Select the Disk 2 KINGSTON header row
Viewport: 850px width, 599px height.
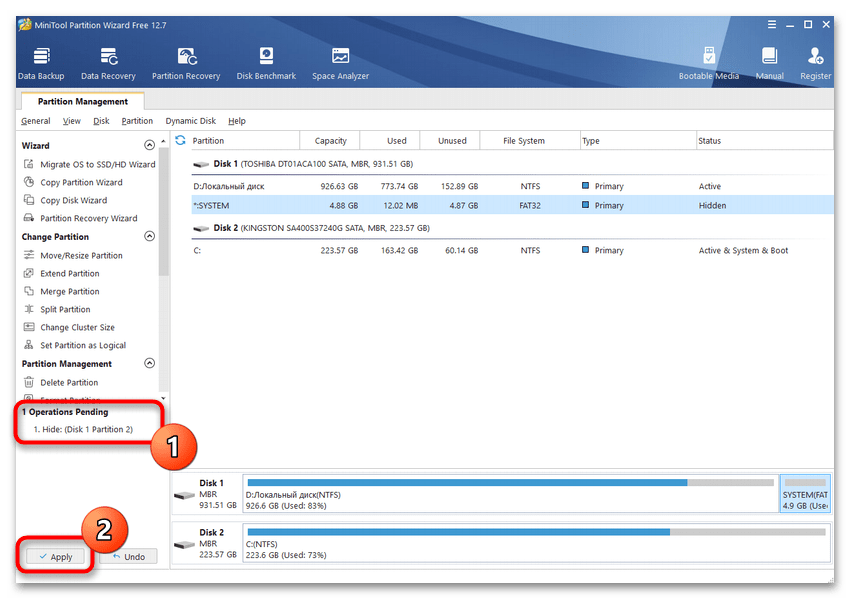512,228
